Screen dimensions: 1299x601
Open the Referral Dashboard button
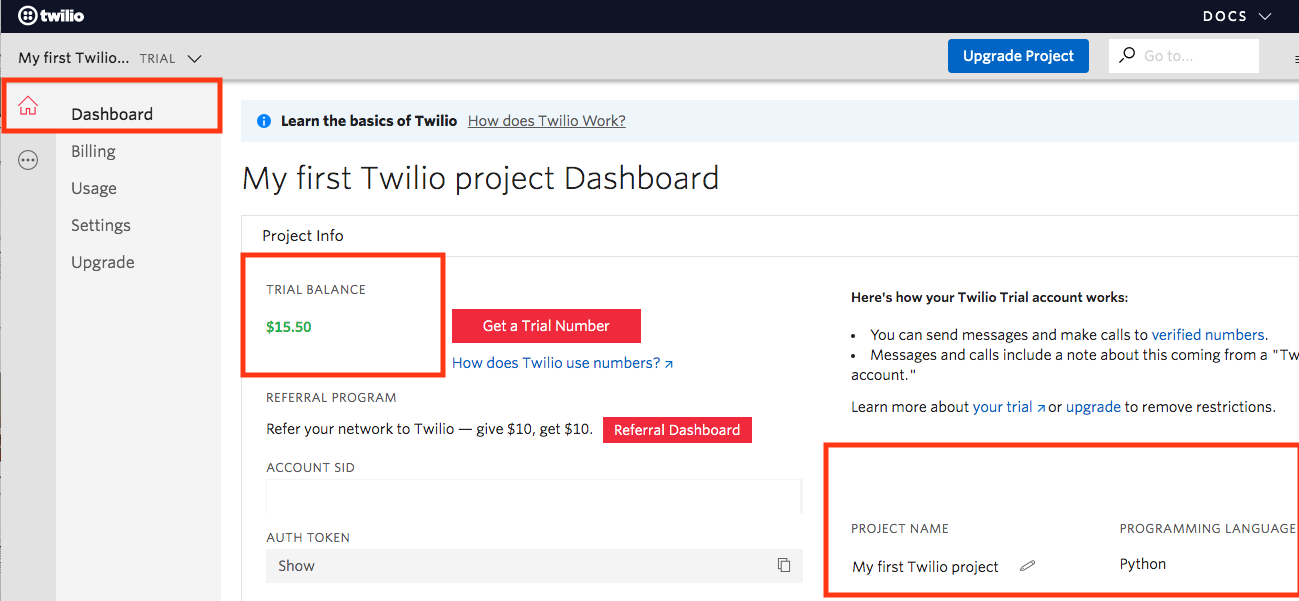(x=677, y=430)
